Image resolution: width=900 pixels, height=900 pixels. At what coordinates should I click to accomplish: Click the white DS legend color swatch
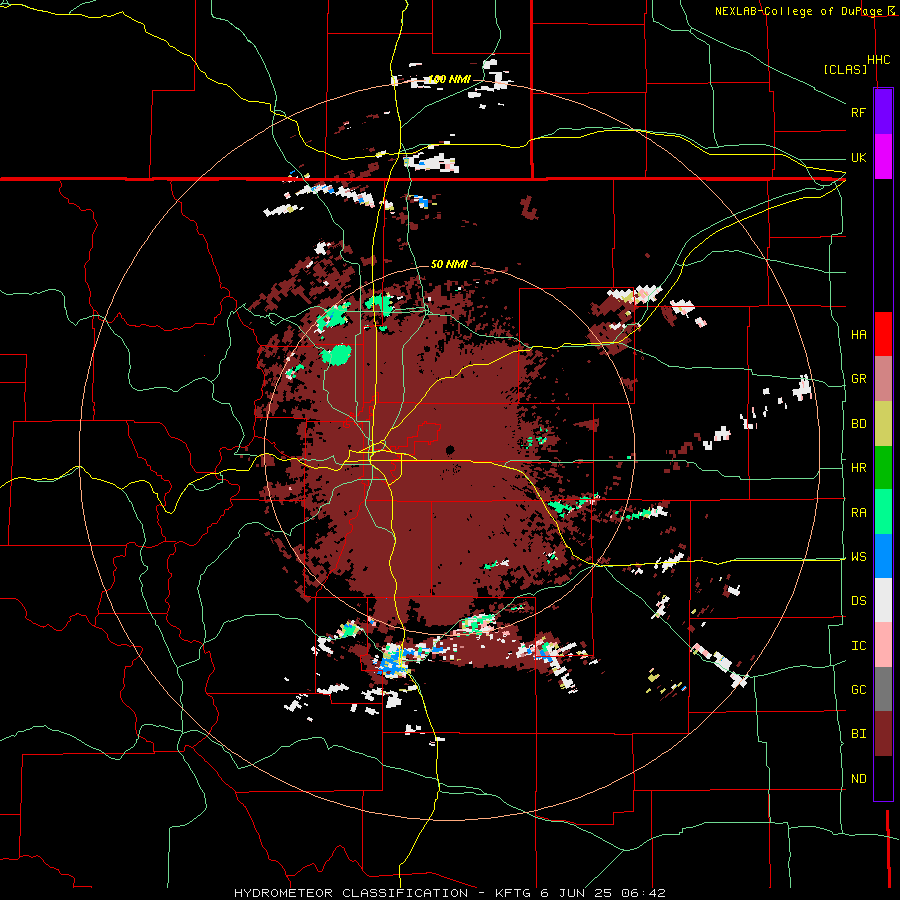[x=883, y=600]
